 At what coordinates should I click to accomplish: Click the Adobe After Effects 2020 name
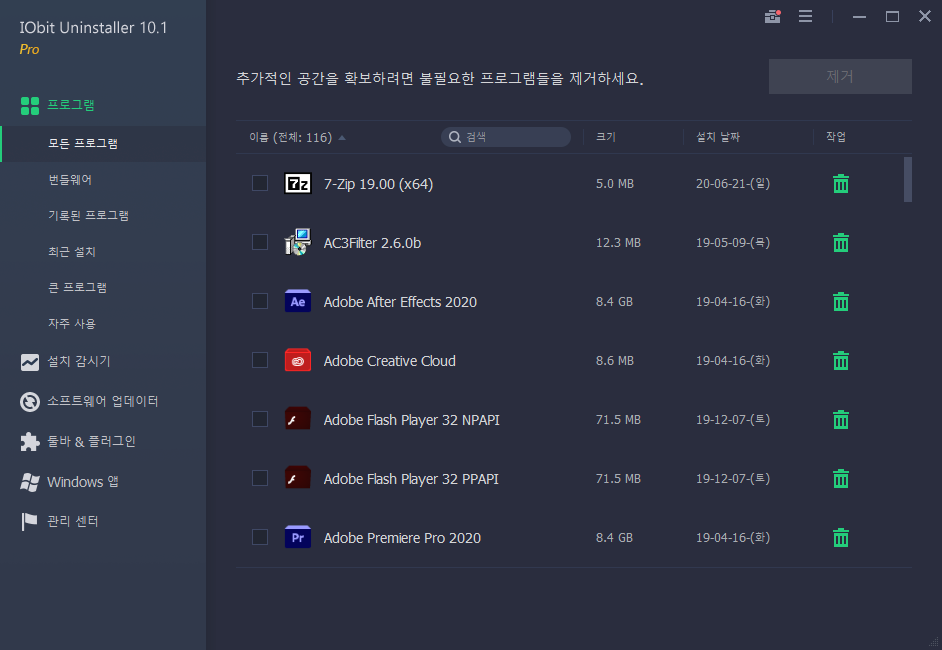[400, 302]
